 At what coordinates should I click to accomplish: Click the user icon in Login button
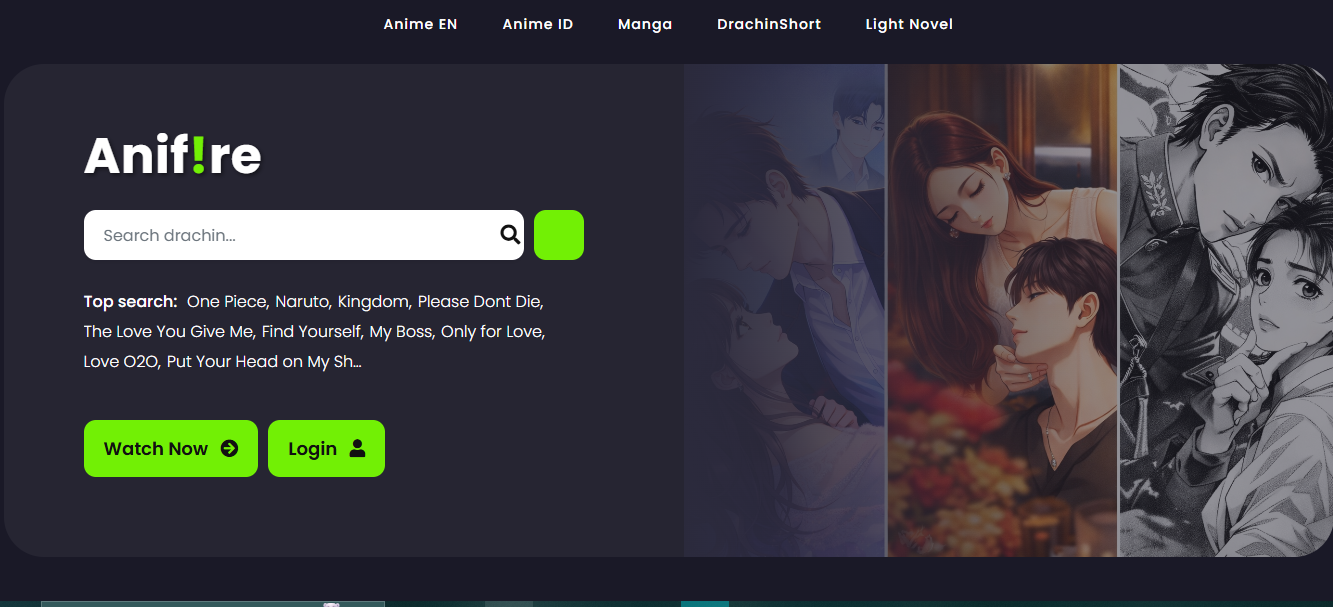[357, 448]
